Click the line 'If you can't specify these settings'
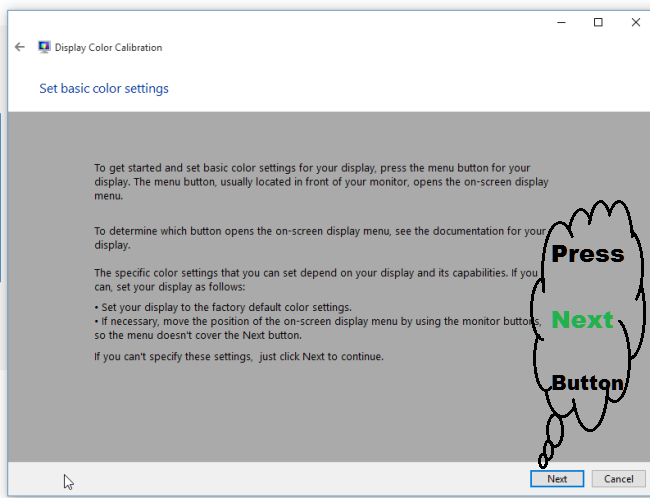 coord(239,357)
